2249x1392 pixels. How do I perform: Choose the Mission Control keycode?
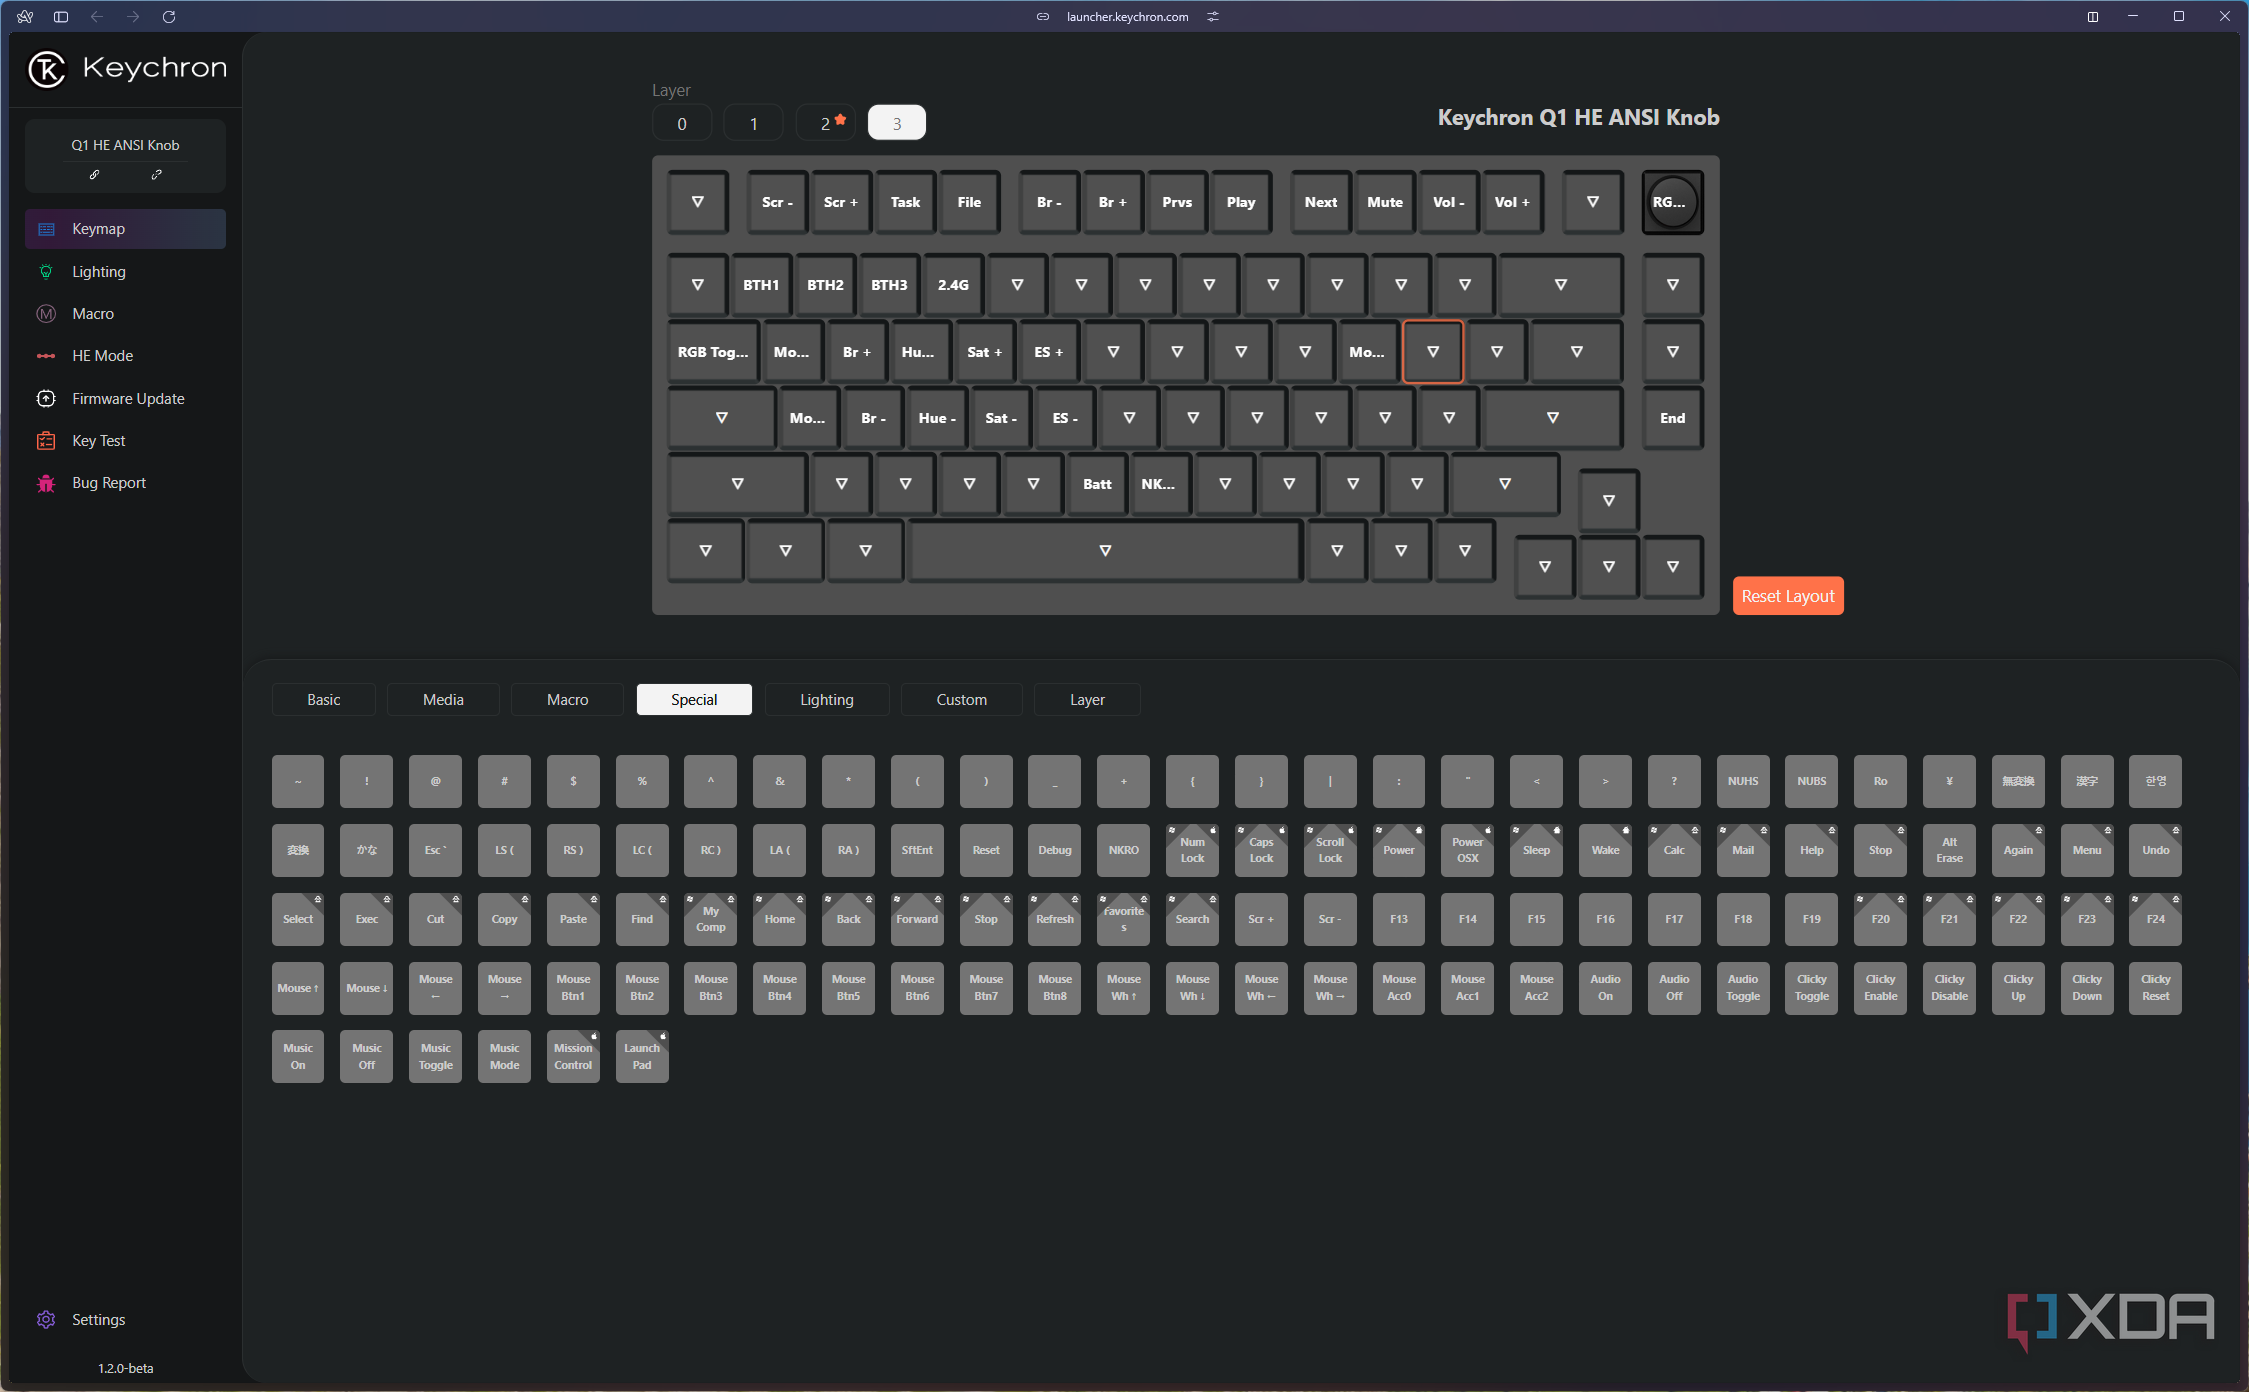coord(573,1057)
